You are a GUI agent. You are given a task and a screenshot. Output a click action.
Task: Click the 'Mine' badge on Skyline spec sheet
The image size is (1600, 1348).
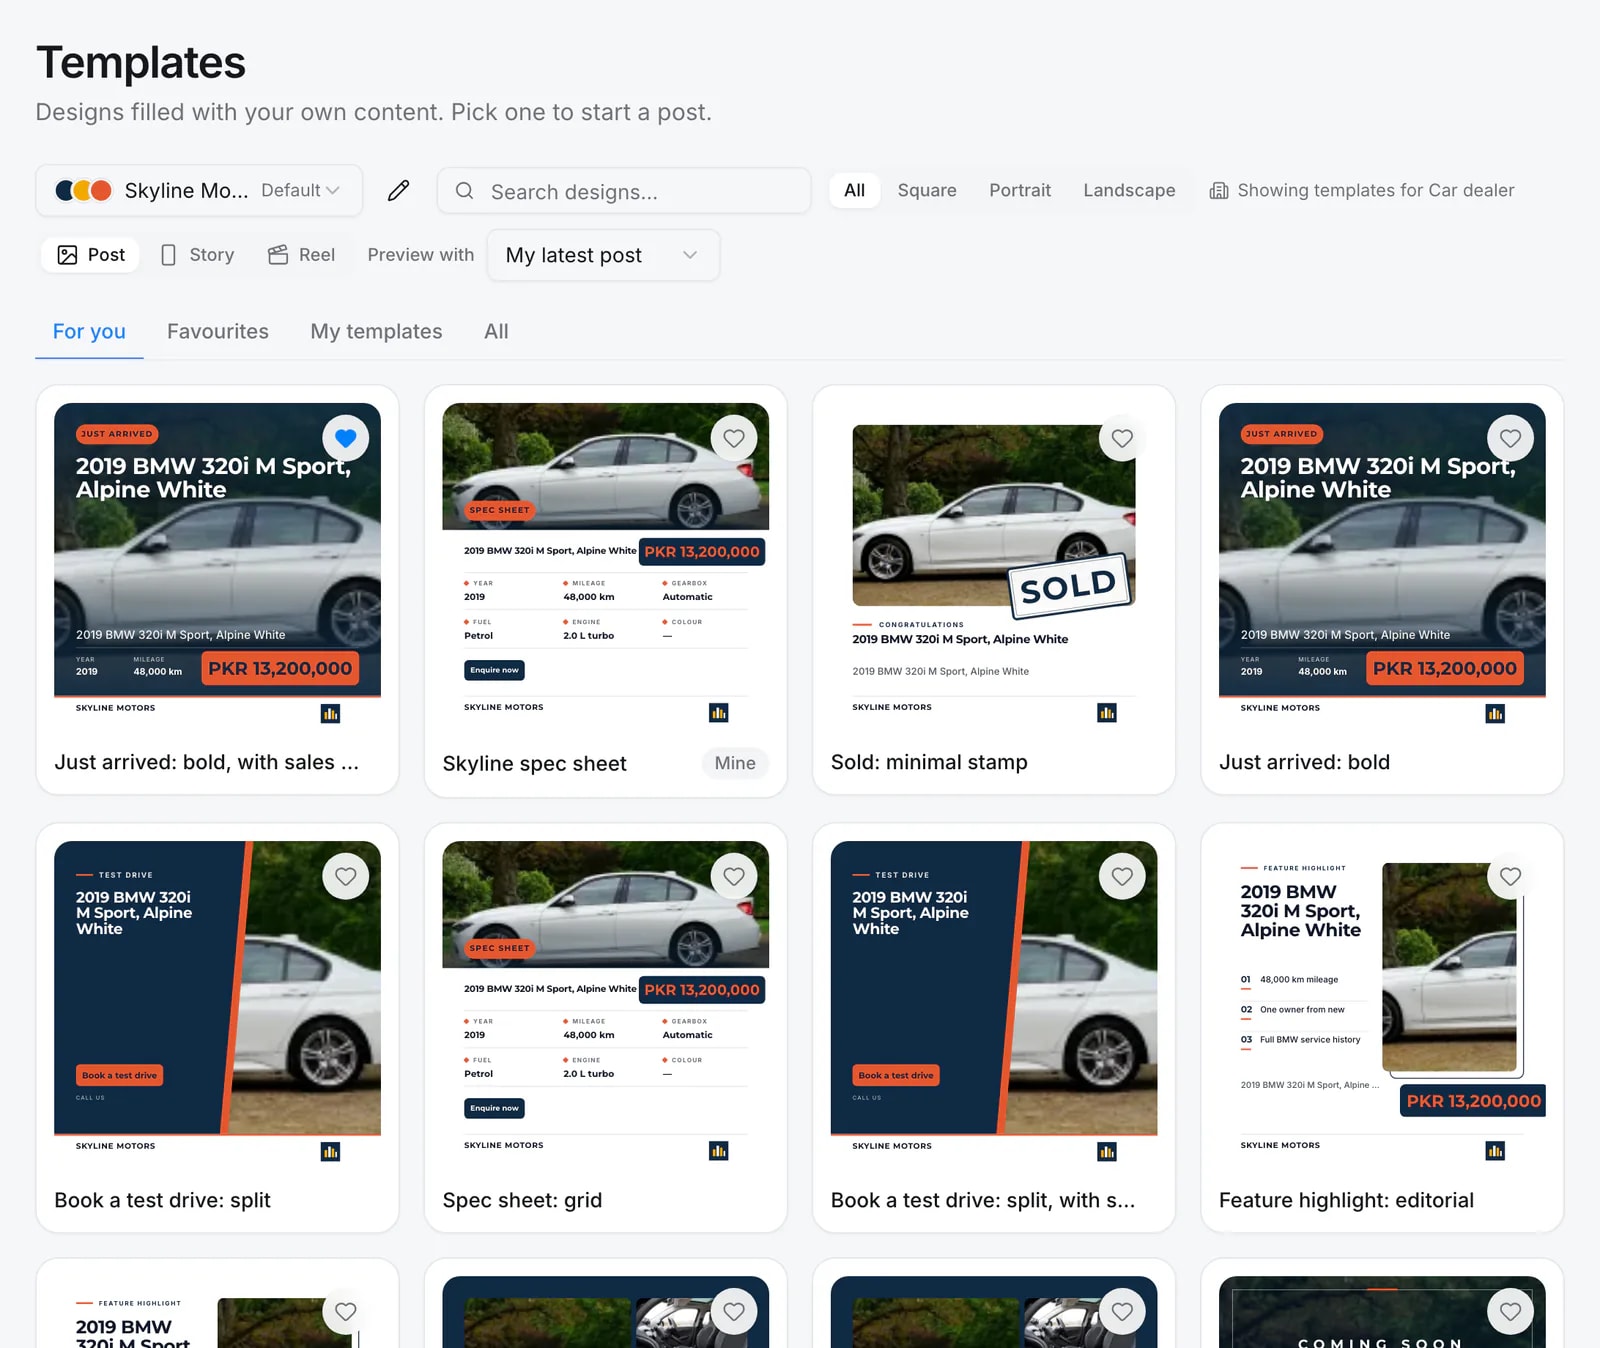[735, 763]
